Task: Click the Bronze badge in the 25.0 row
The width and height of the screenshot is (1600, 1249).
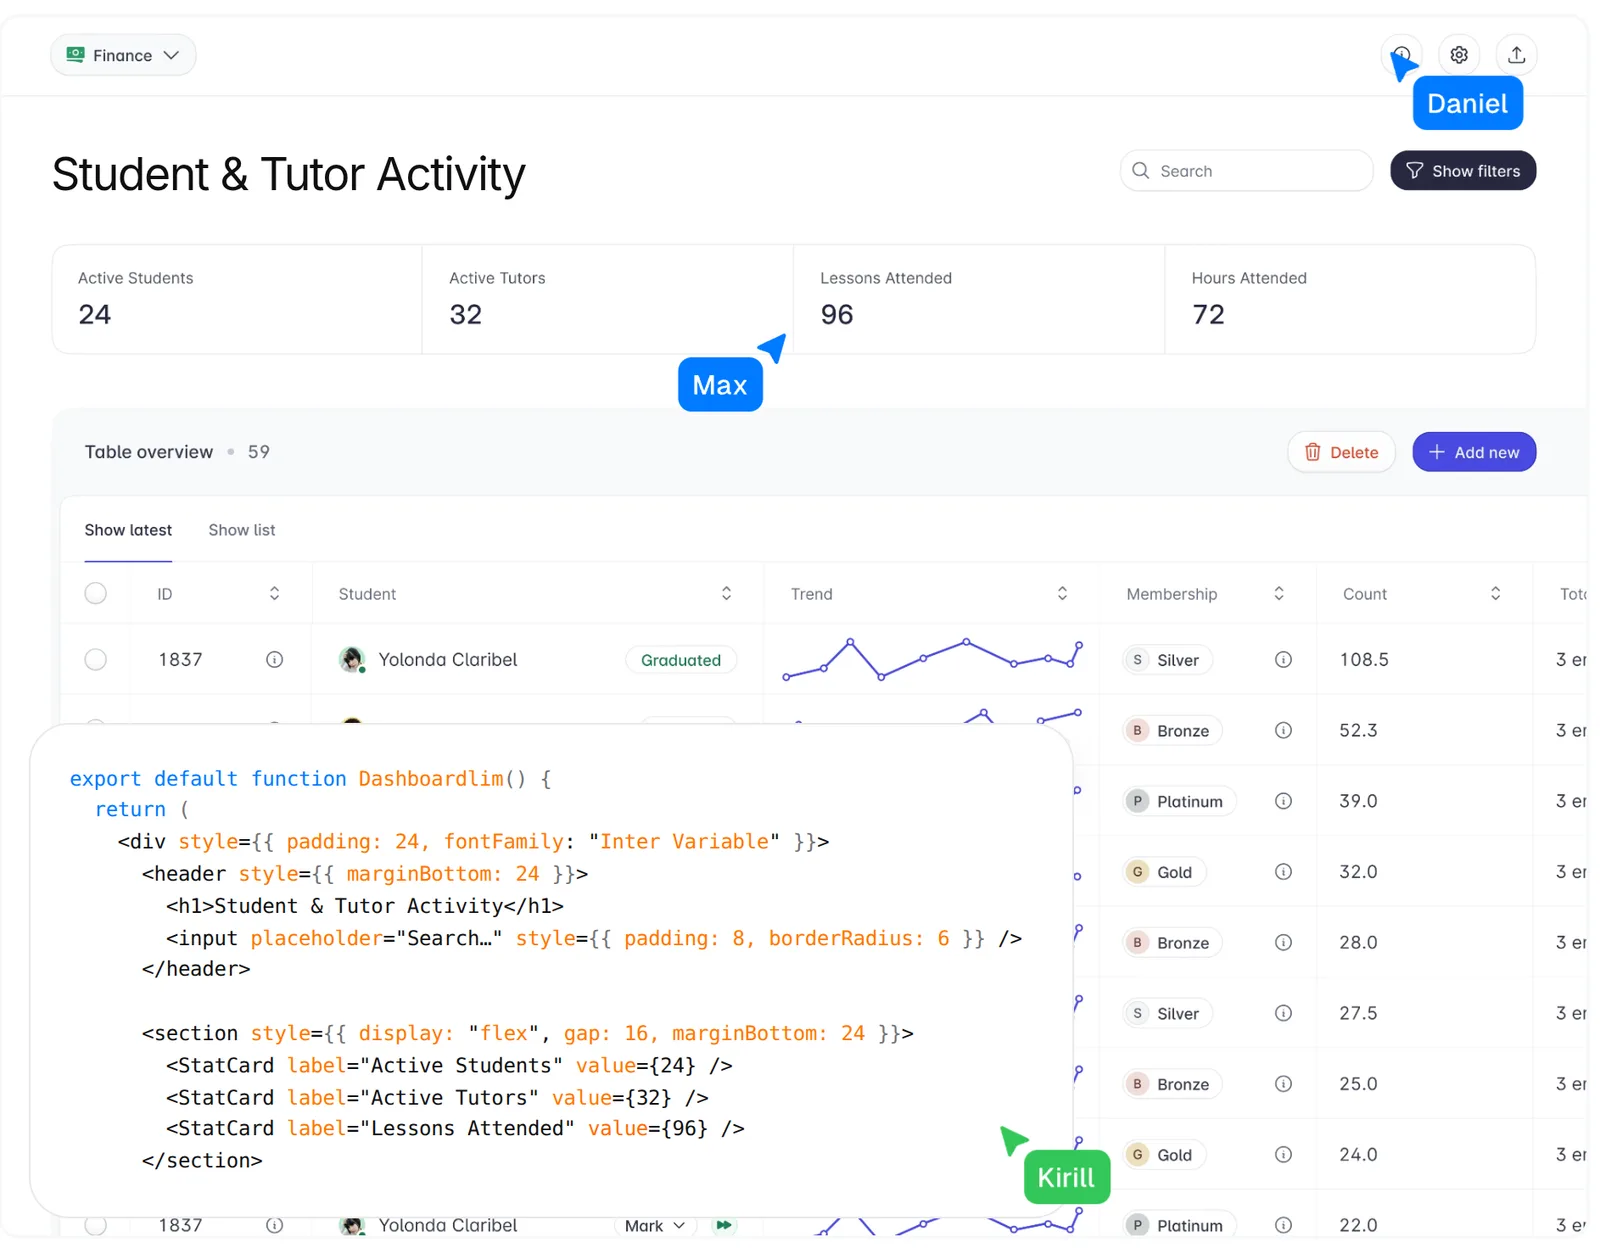Action: [x=1172, y=1084]
